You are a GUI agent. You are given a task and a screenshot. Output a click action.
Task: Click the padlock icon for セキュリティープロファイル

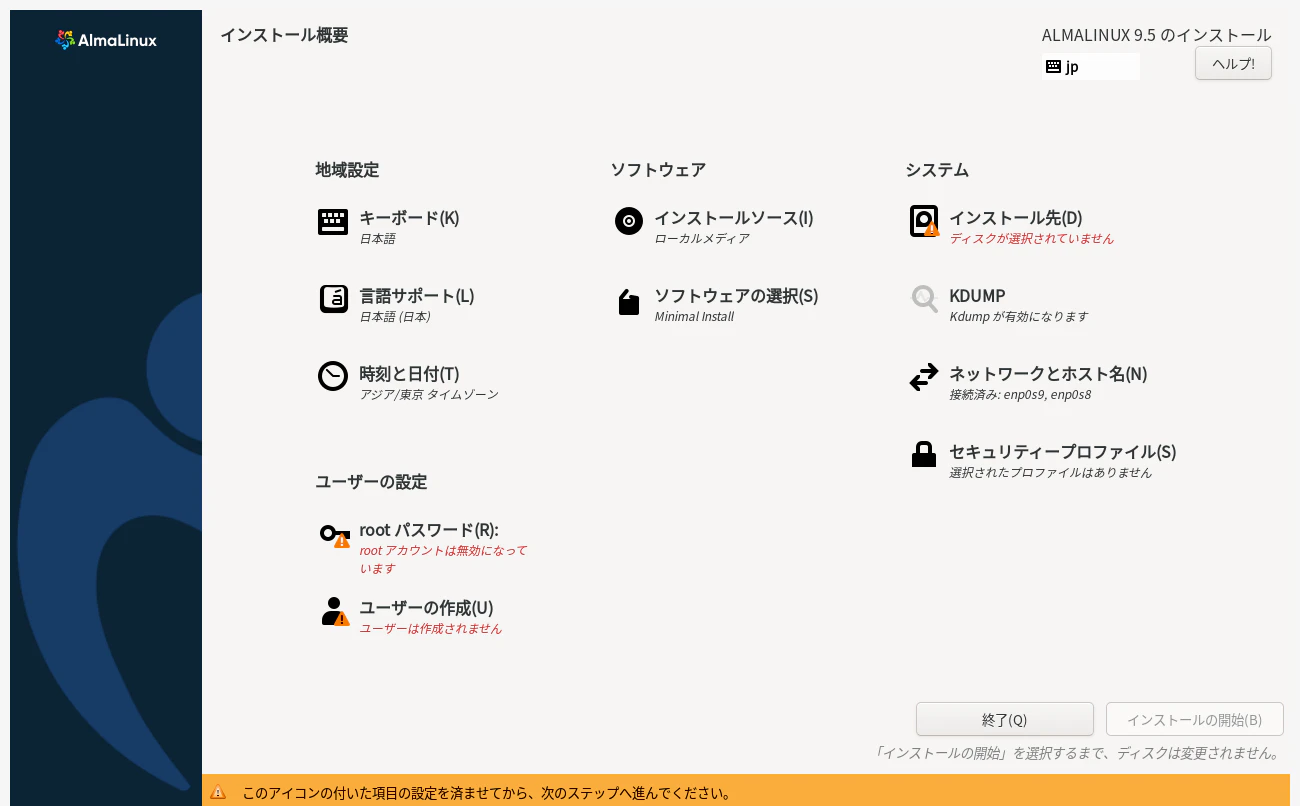(x=924, y=454)
